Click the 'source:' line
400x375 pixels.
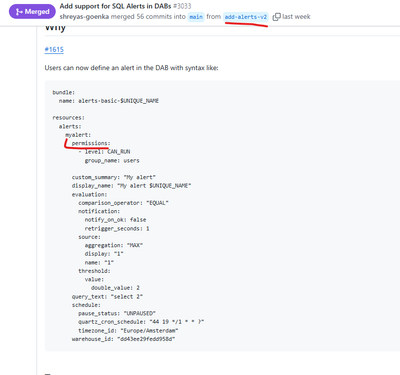click(x=89, y=237)
